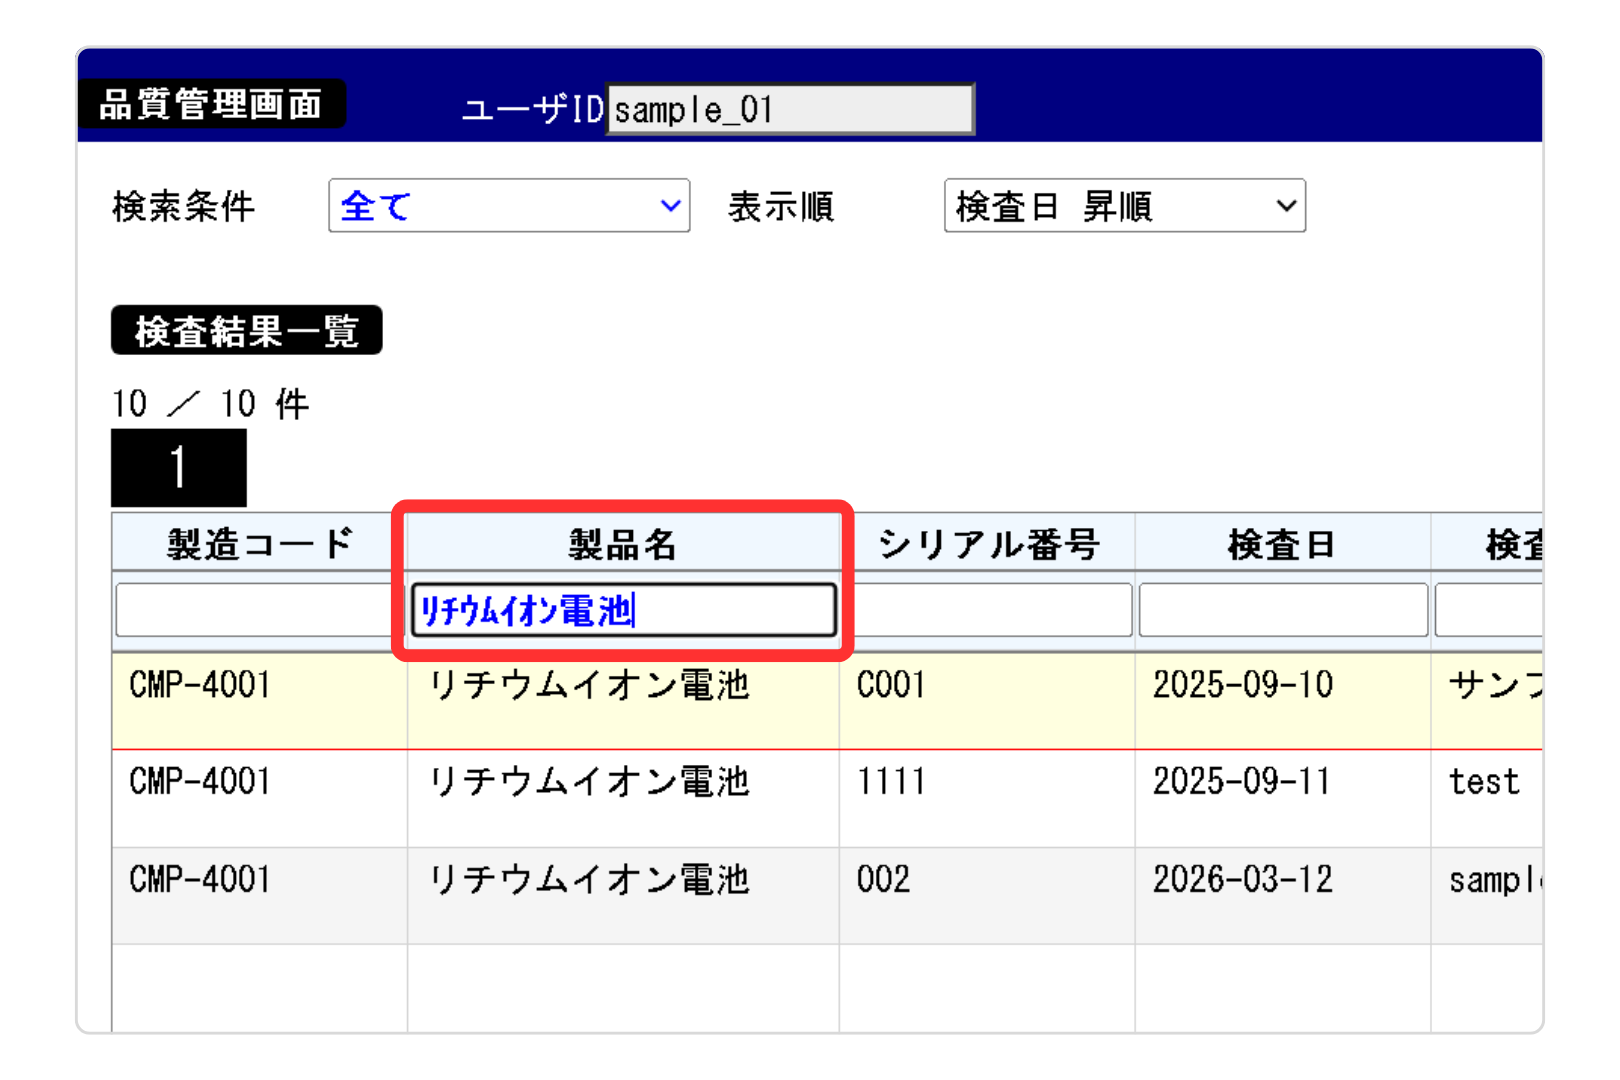Screen dimensions: 1620x1080
Task: Expand the 表示順 dropdown showing 検査日 昇順
Action: (x=1124, y=206)
